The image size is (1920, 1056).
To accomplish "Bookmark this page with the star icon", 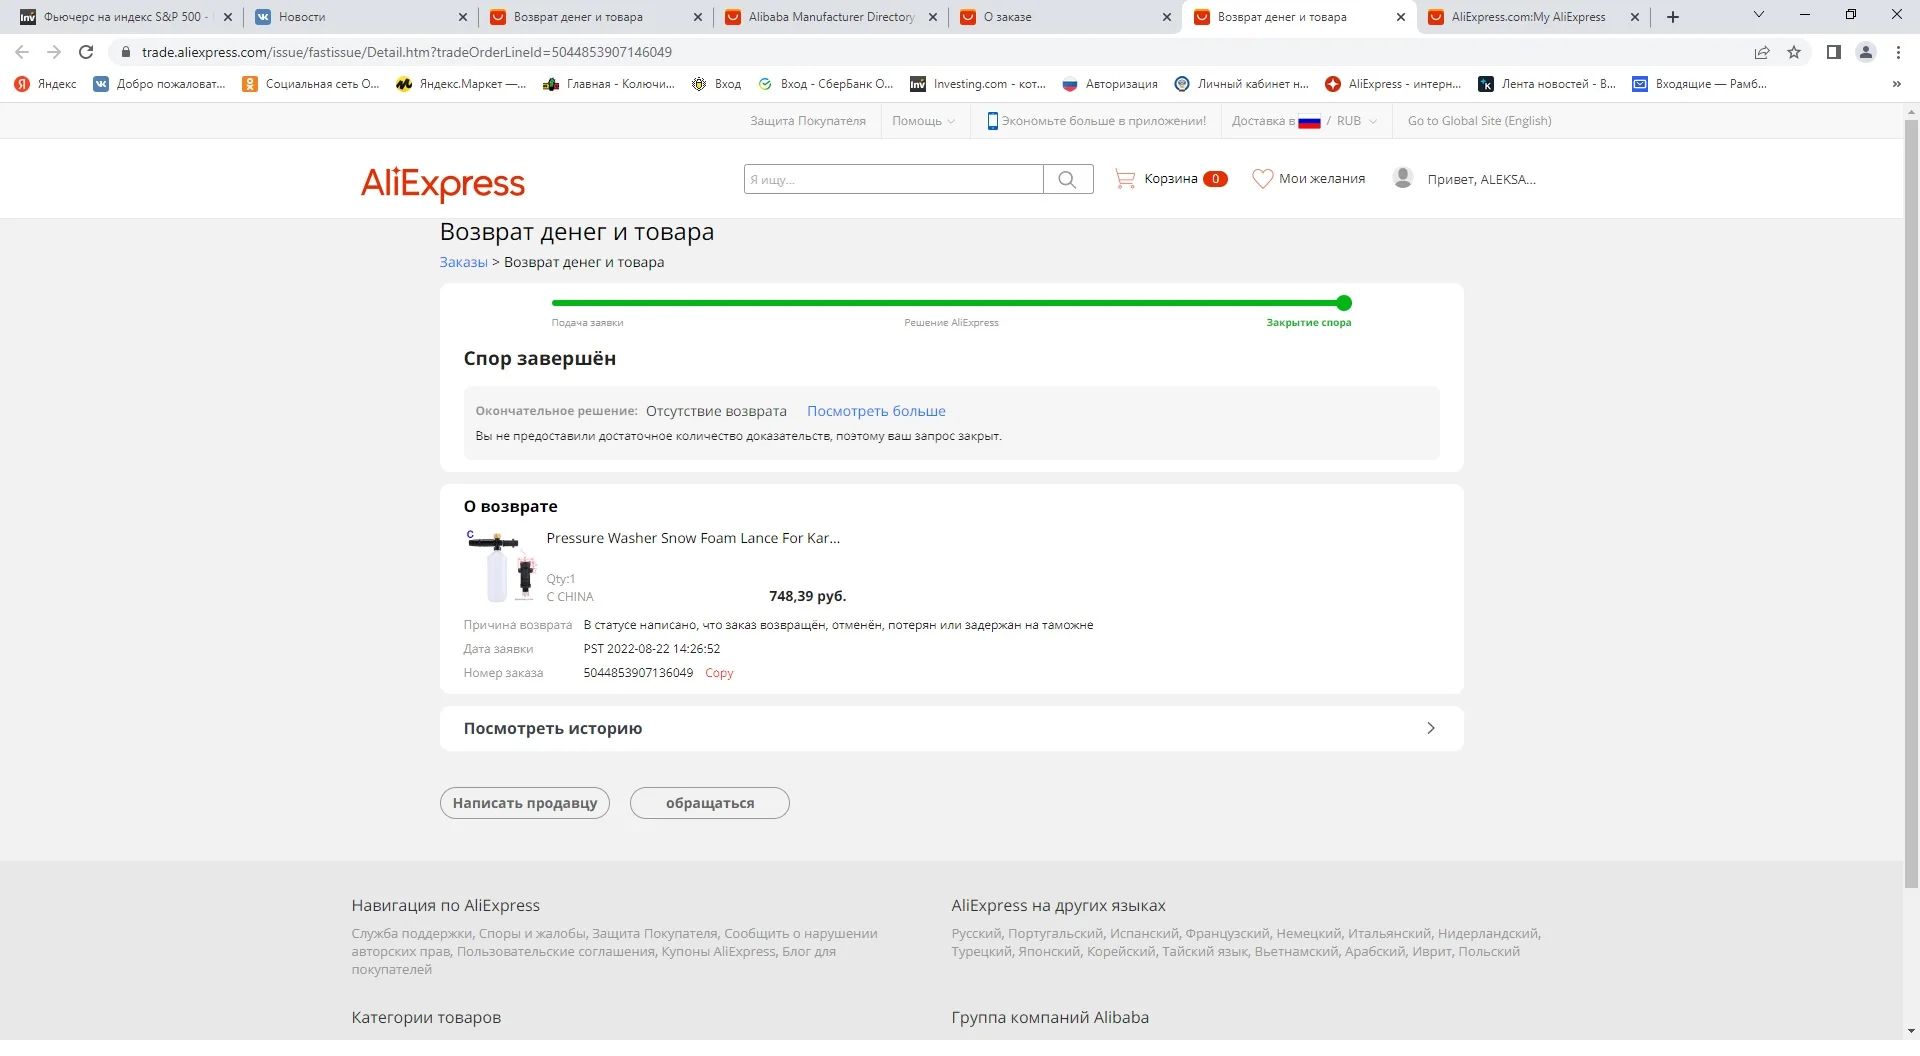I will click(x=1794, y=52).
